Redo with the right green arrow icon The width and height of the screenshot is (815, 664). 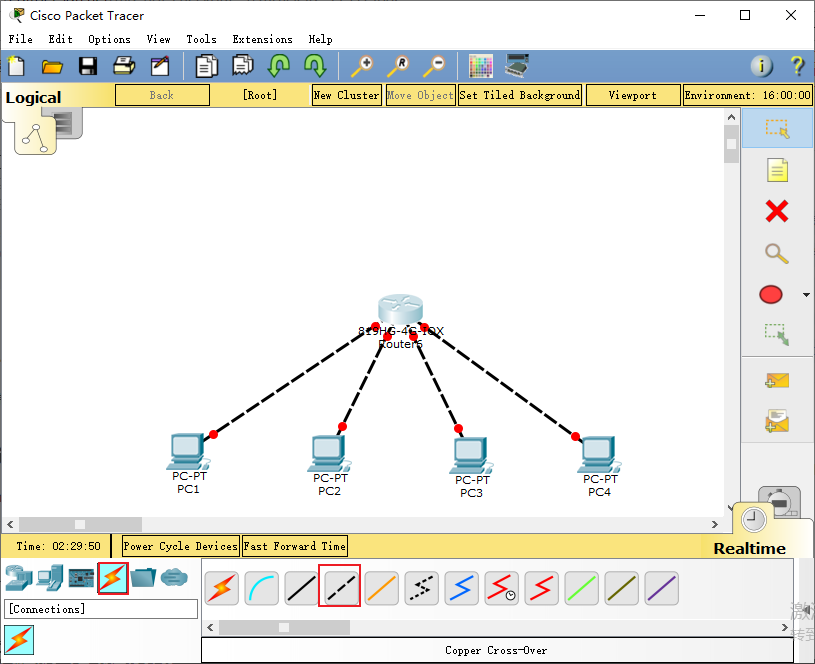point(315,66)
